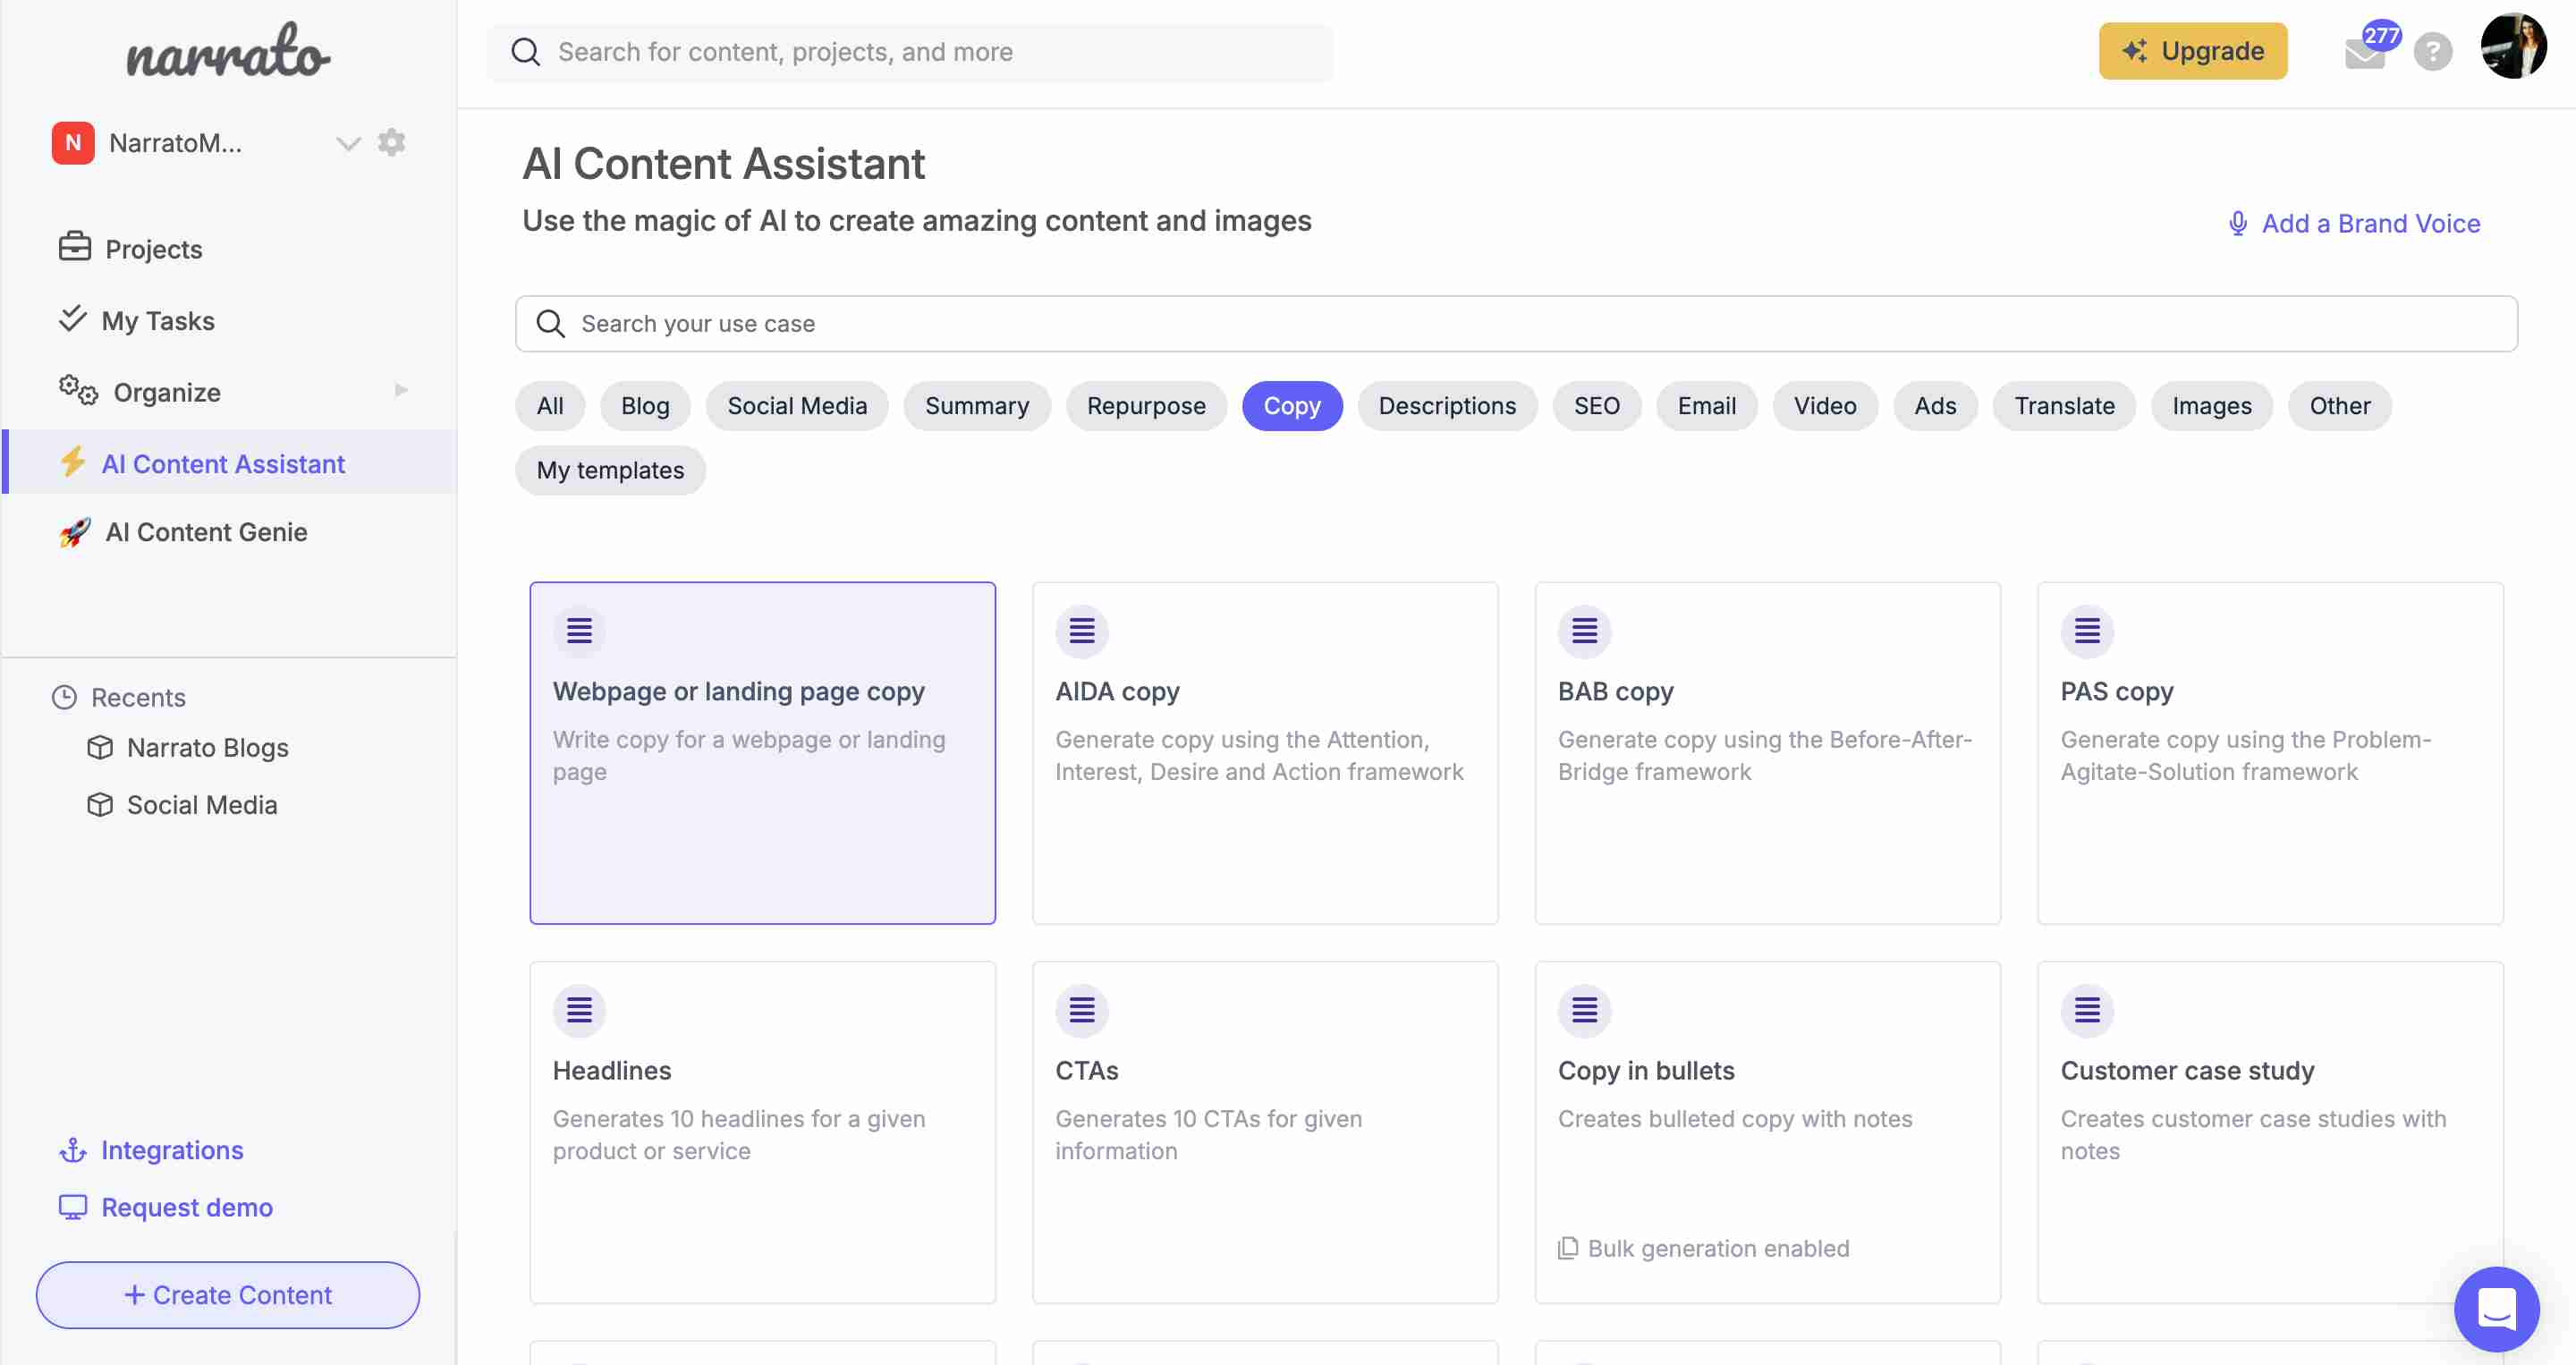Open the Organize menu item
This screenshot has width=2576, height=1365.
(166, 392)
